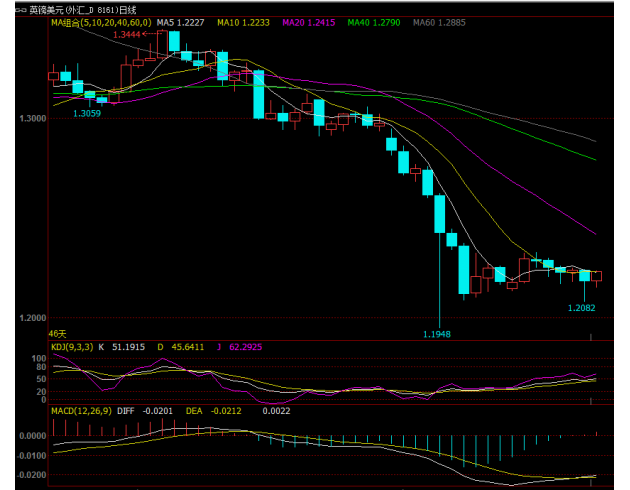Select the MA40 1.2790 legend value
The width and height of the screenshot is (630, 490).
pyautogui.click(x=374, y=22)
